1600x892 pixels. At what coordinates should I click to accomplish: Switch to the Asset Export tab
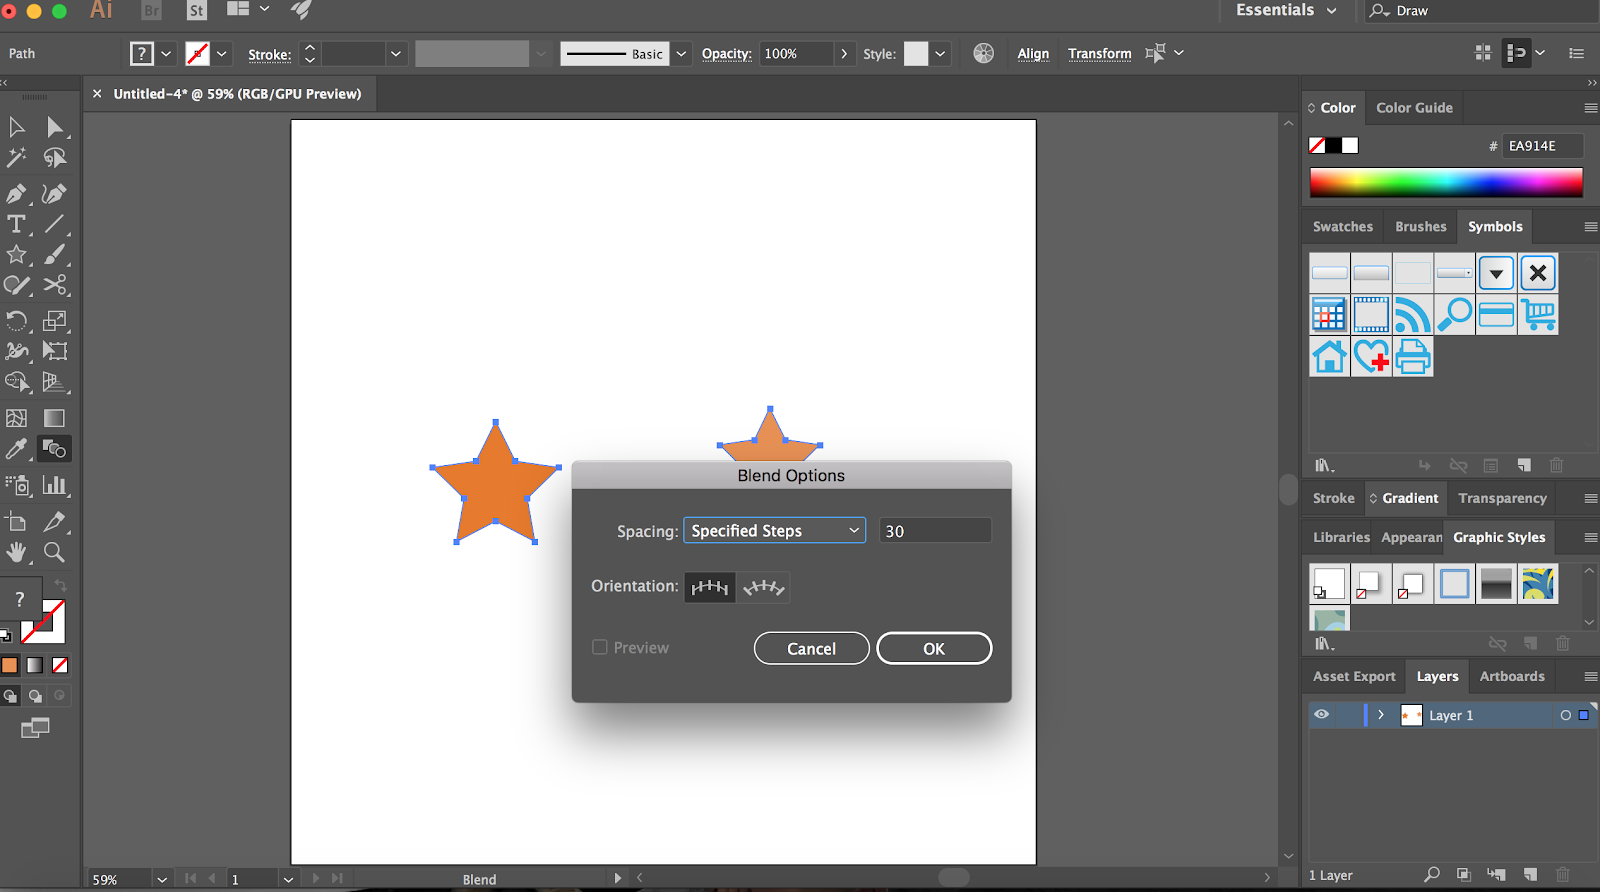click(1354, 676)
